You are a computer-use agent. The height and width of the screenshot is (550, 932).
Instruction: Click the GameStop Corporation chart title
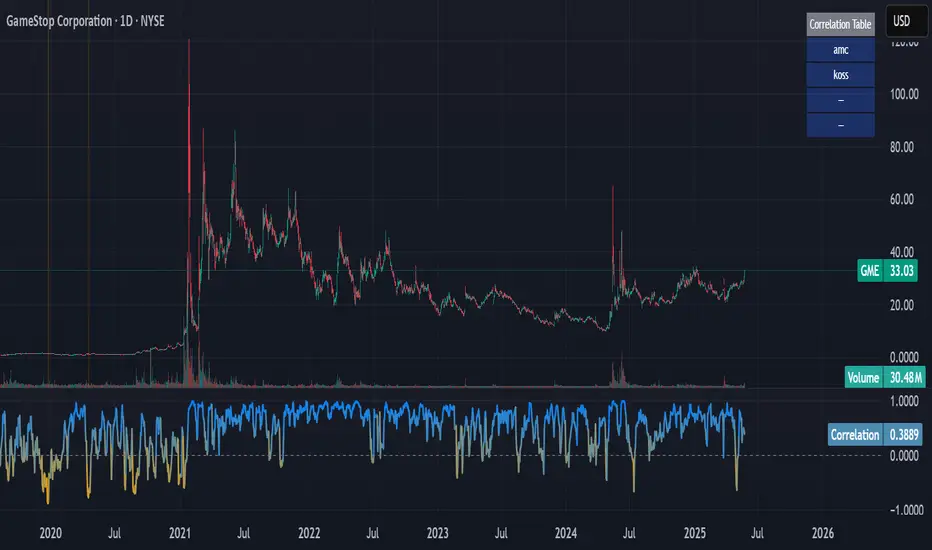click(x=85, y=21)
